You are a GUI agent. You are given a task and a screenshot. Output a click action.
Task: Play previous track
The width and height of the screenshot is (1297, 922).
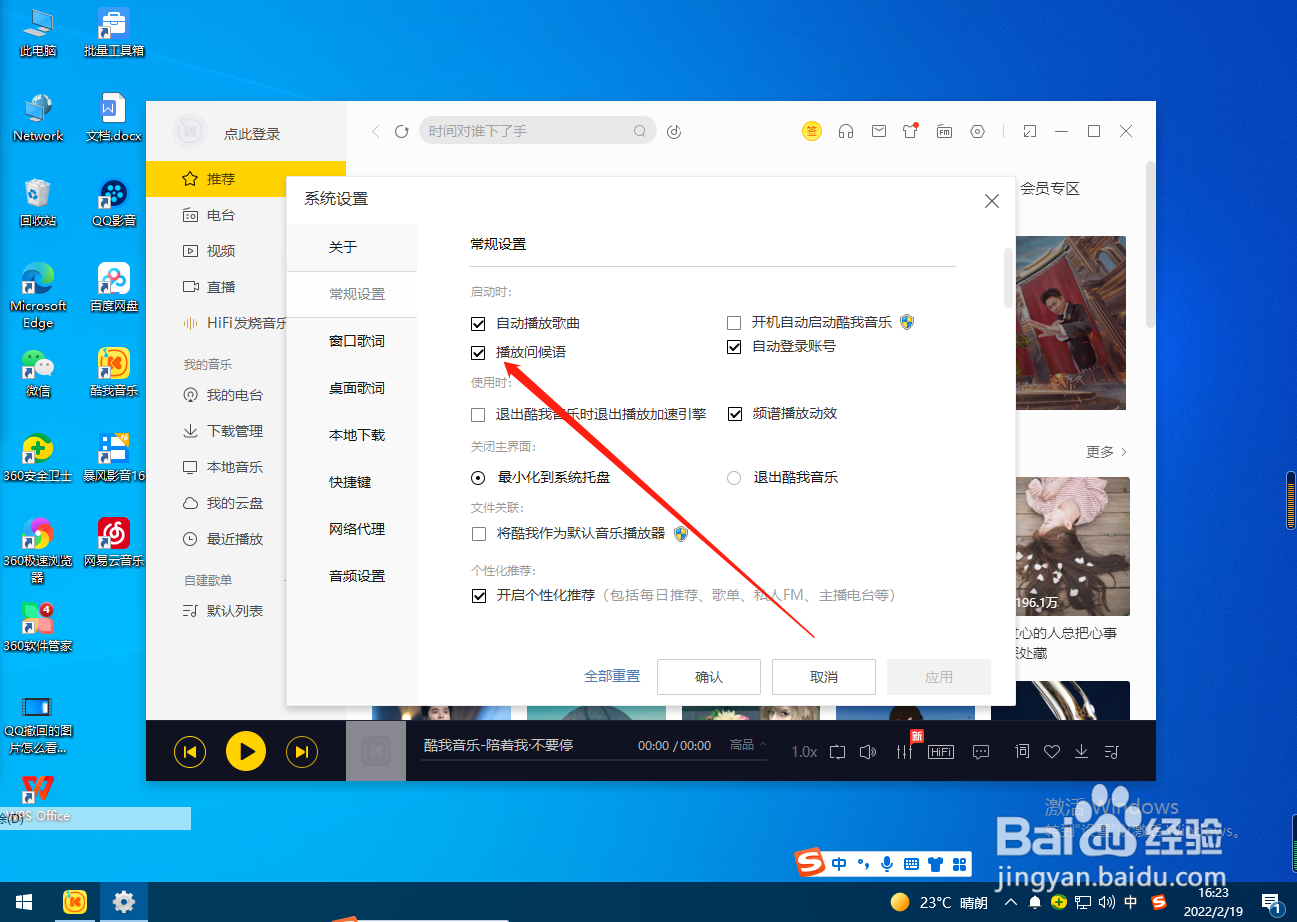(190, 752)
